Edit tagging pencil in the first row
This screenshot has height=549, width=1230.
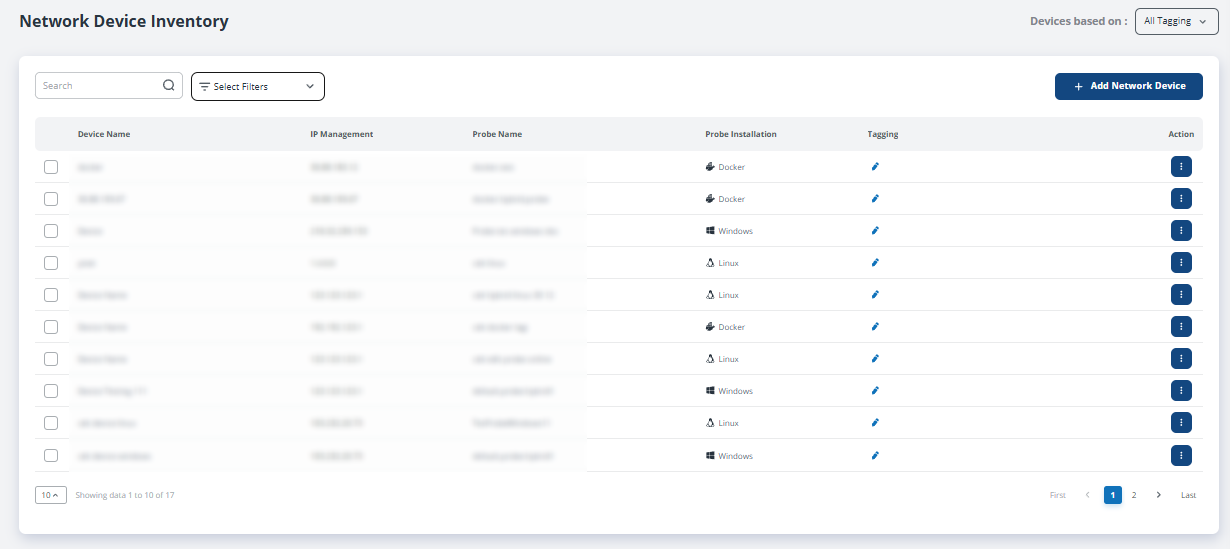coord(875,167)
